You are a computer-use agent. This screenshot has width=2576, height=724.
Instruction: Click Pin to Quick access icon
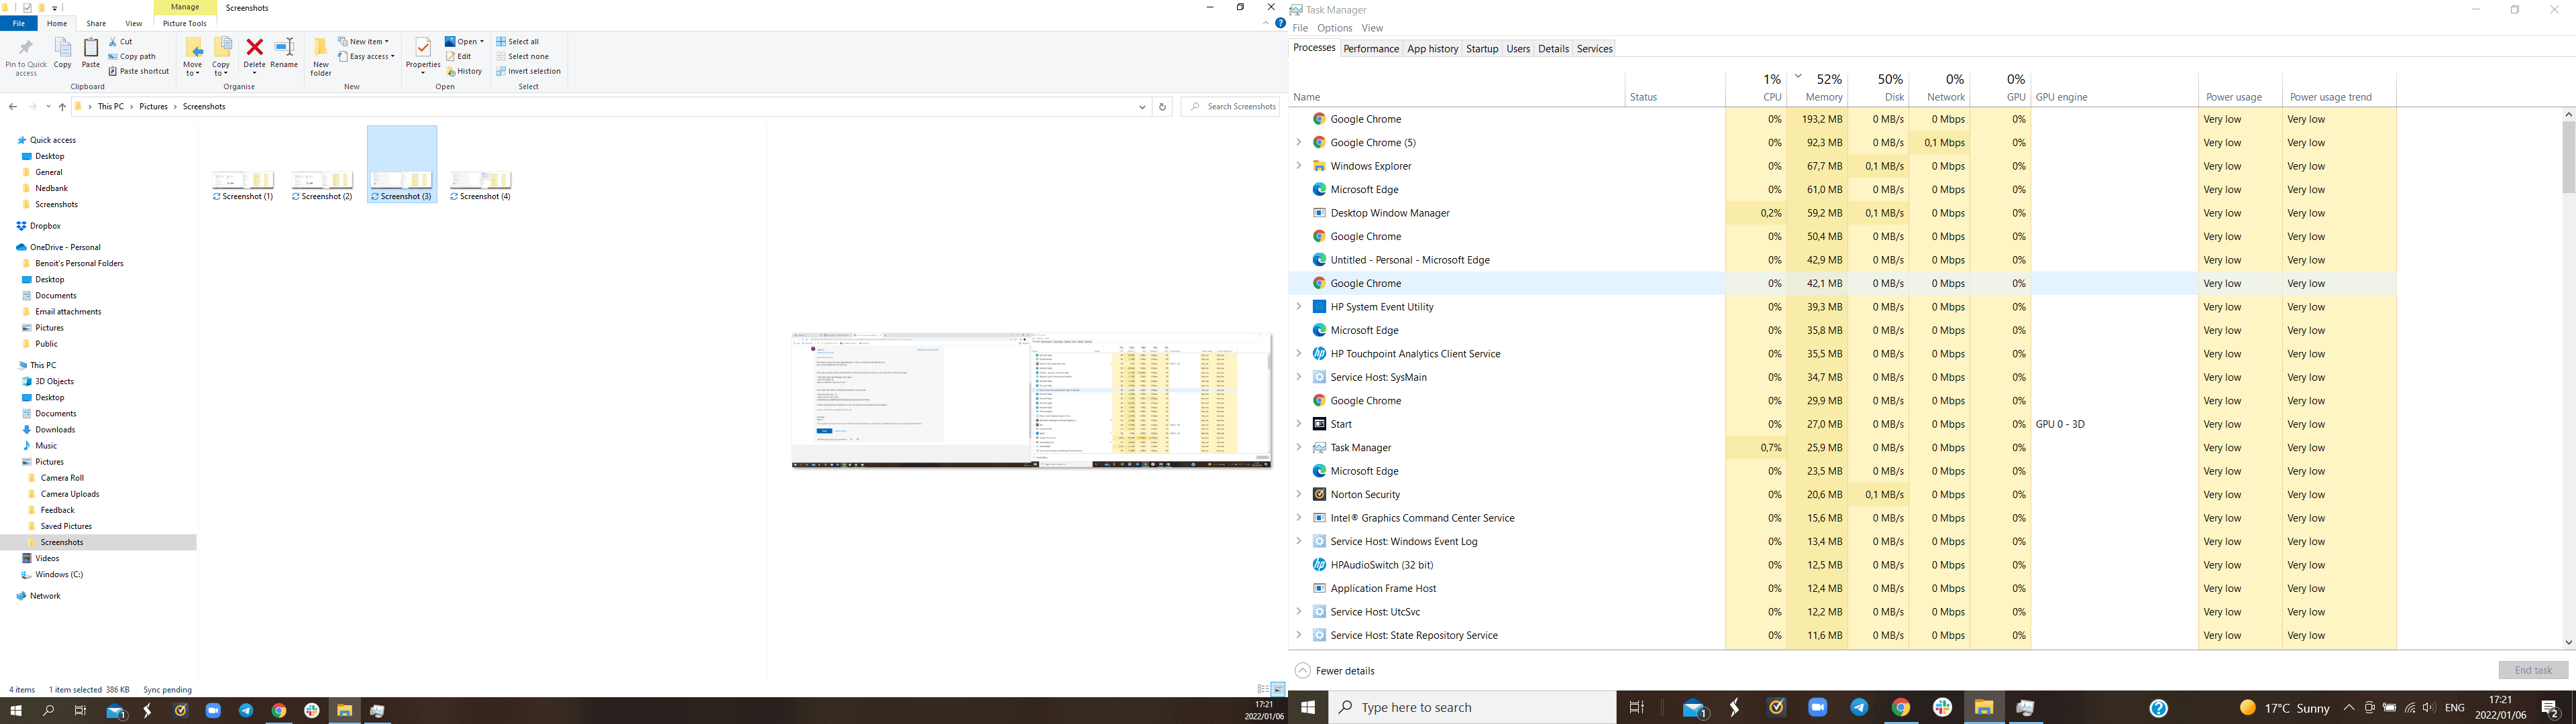tap(26, 57)
